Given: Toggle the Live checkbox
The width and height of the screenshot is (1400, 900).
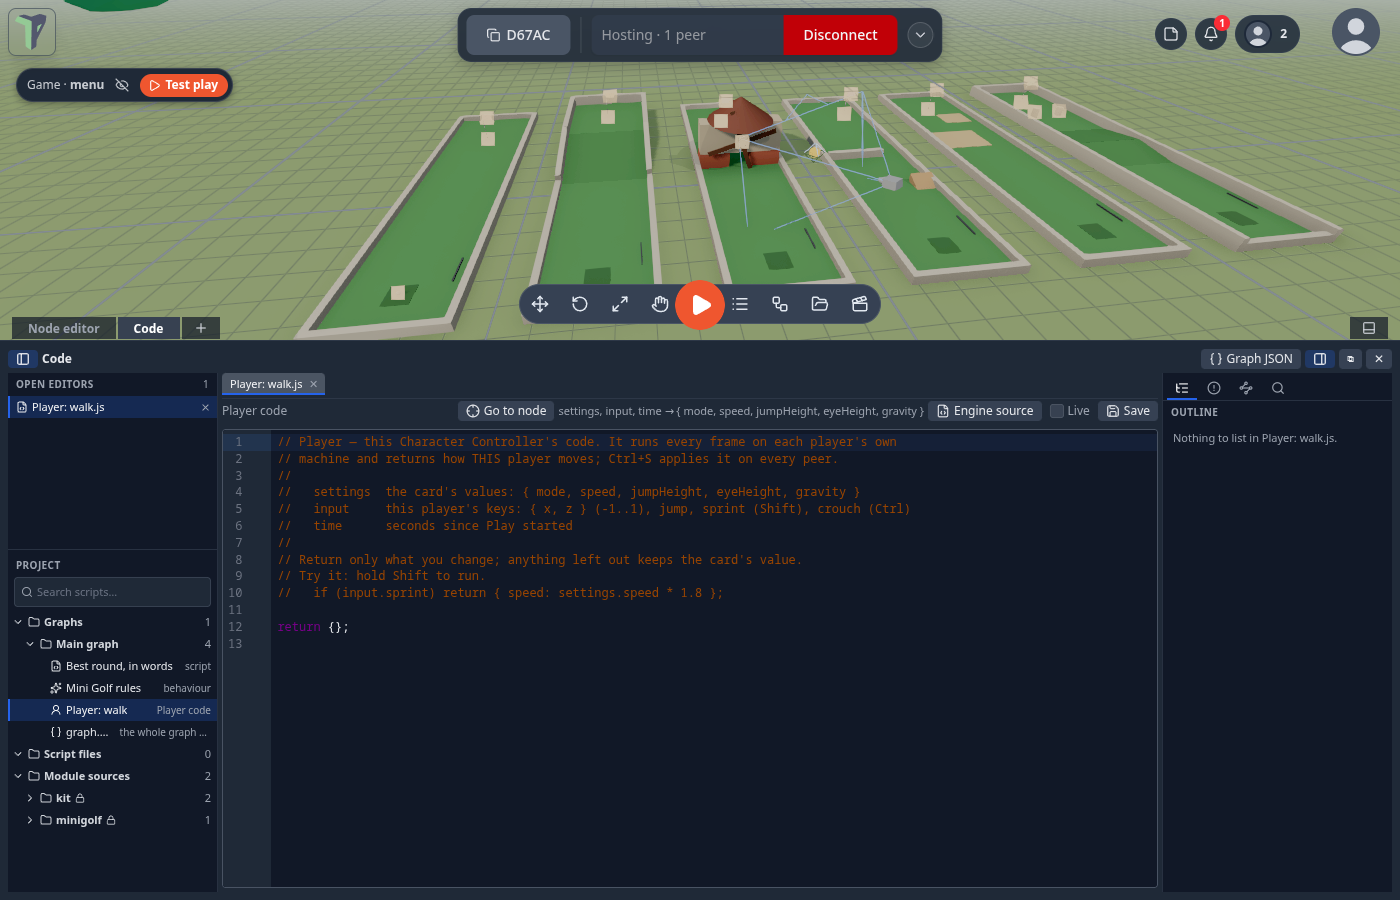Looking at the screenshot, I should click(x=1057, y=411).
